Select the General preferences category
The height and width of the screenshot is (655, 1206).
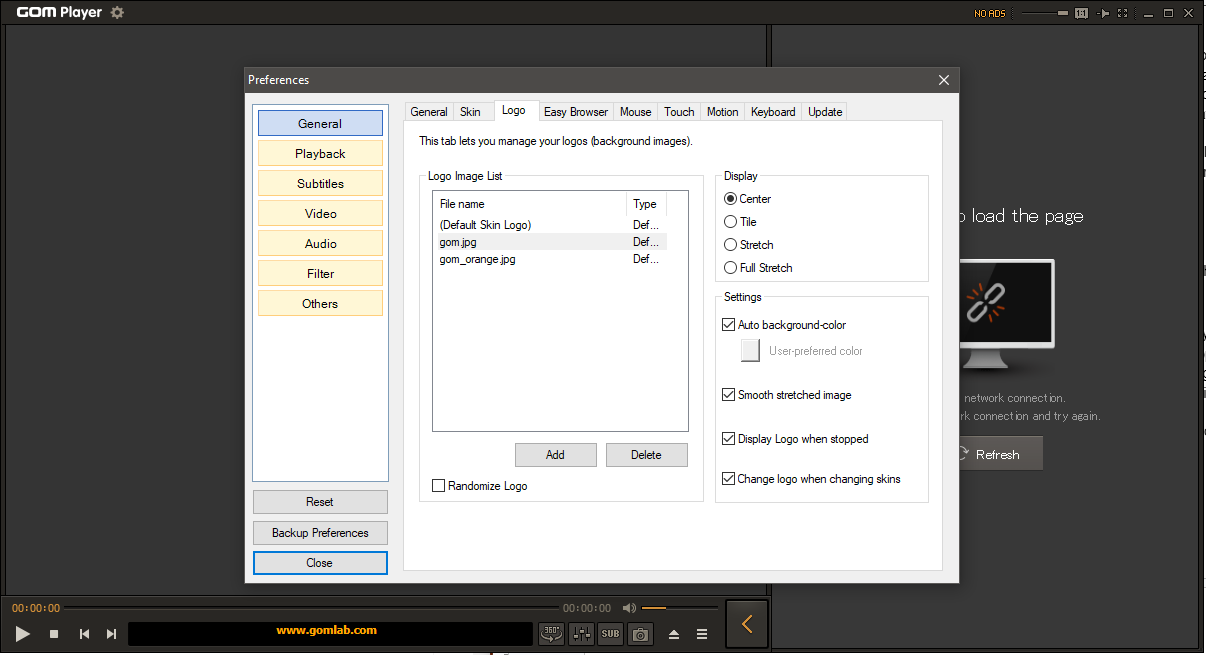pos(320,123)
